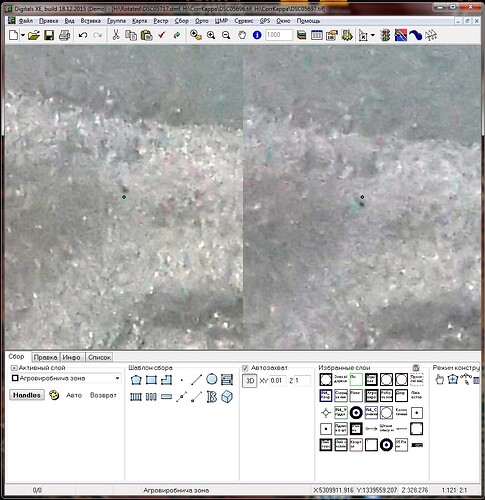Click the Save floppy disk icon
The width and height of the screenshot is (485, 500).
pos(49,35)
